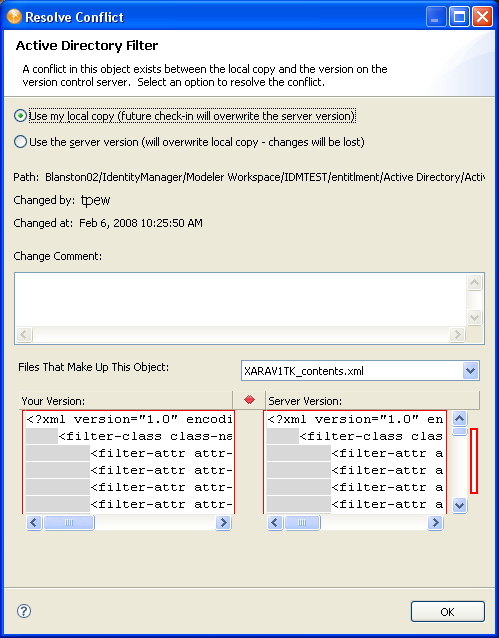Click the Files That Make Up This Object label
Image resolution: width=499 pixels, height=638 pixels.
tap(93, 367)
